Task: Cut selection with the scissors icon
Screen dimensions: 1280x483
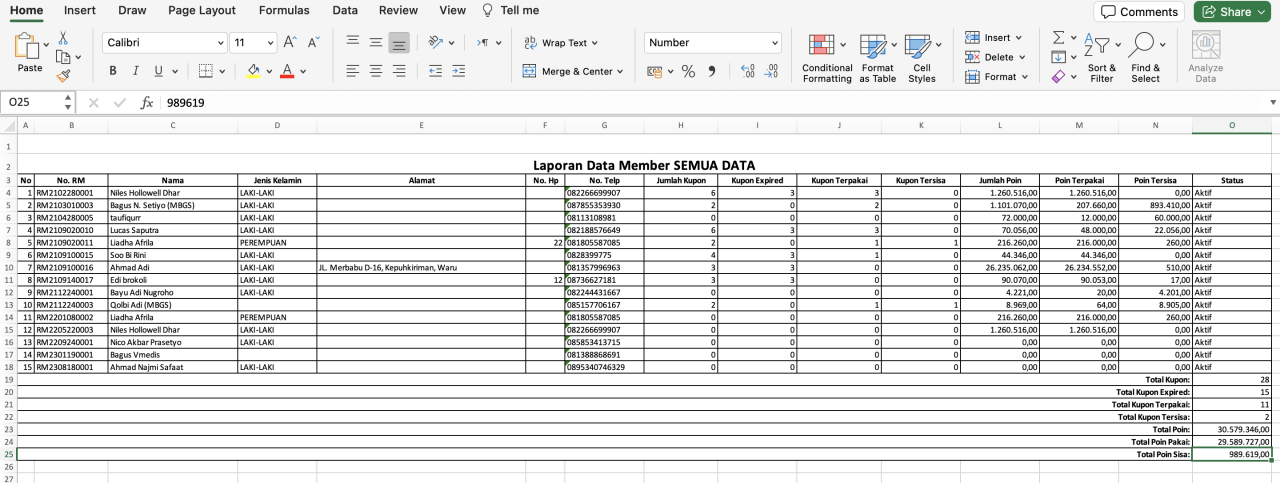Action: tap(63, 38)
